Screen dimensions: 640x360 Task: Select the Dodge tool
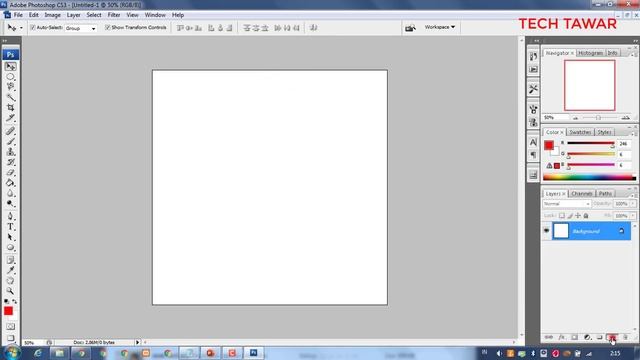point(11,203)
